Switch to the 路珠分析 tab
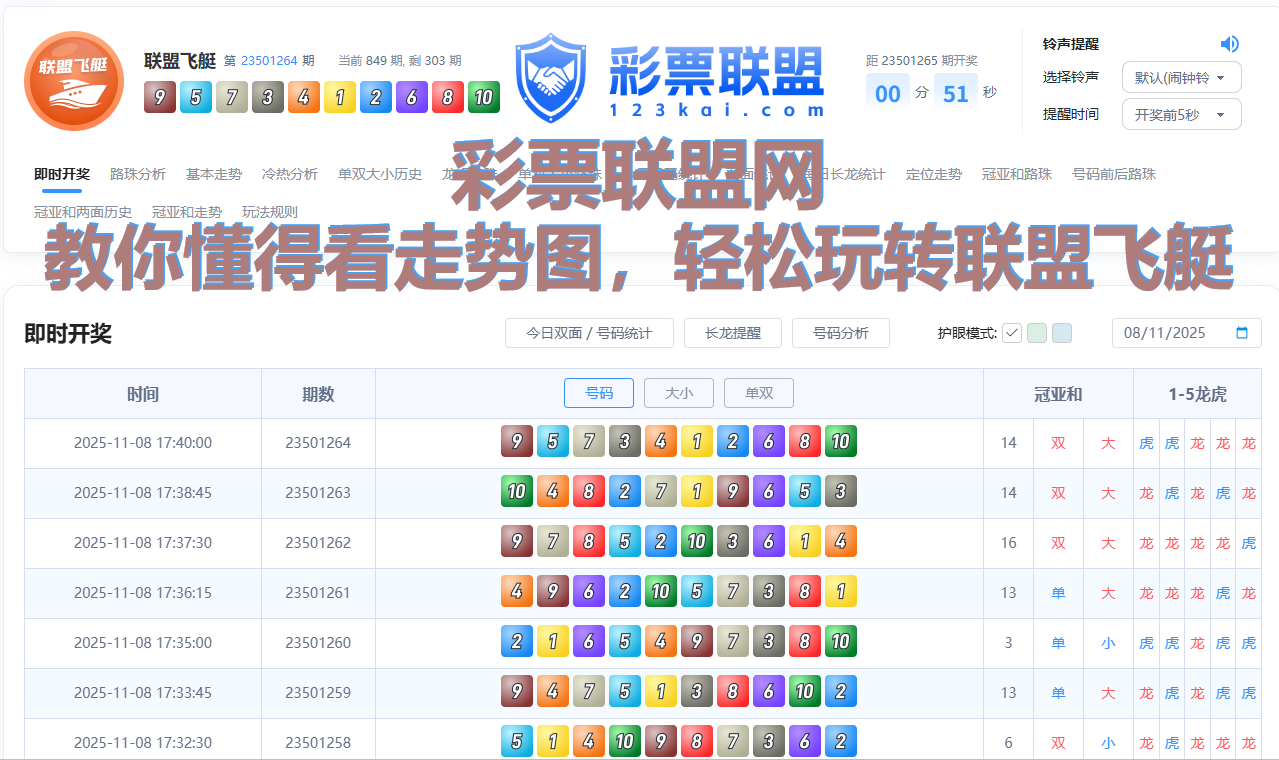Viewport: 1279px width, 760px height. tap(138, 174)
